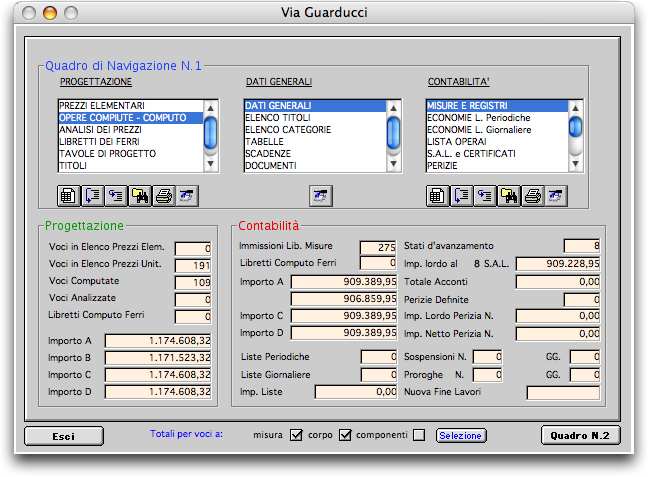The image size is (648, 477).
Task: Minimize the Via Guarducci window
Action: point(50,13)
